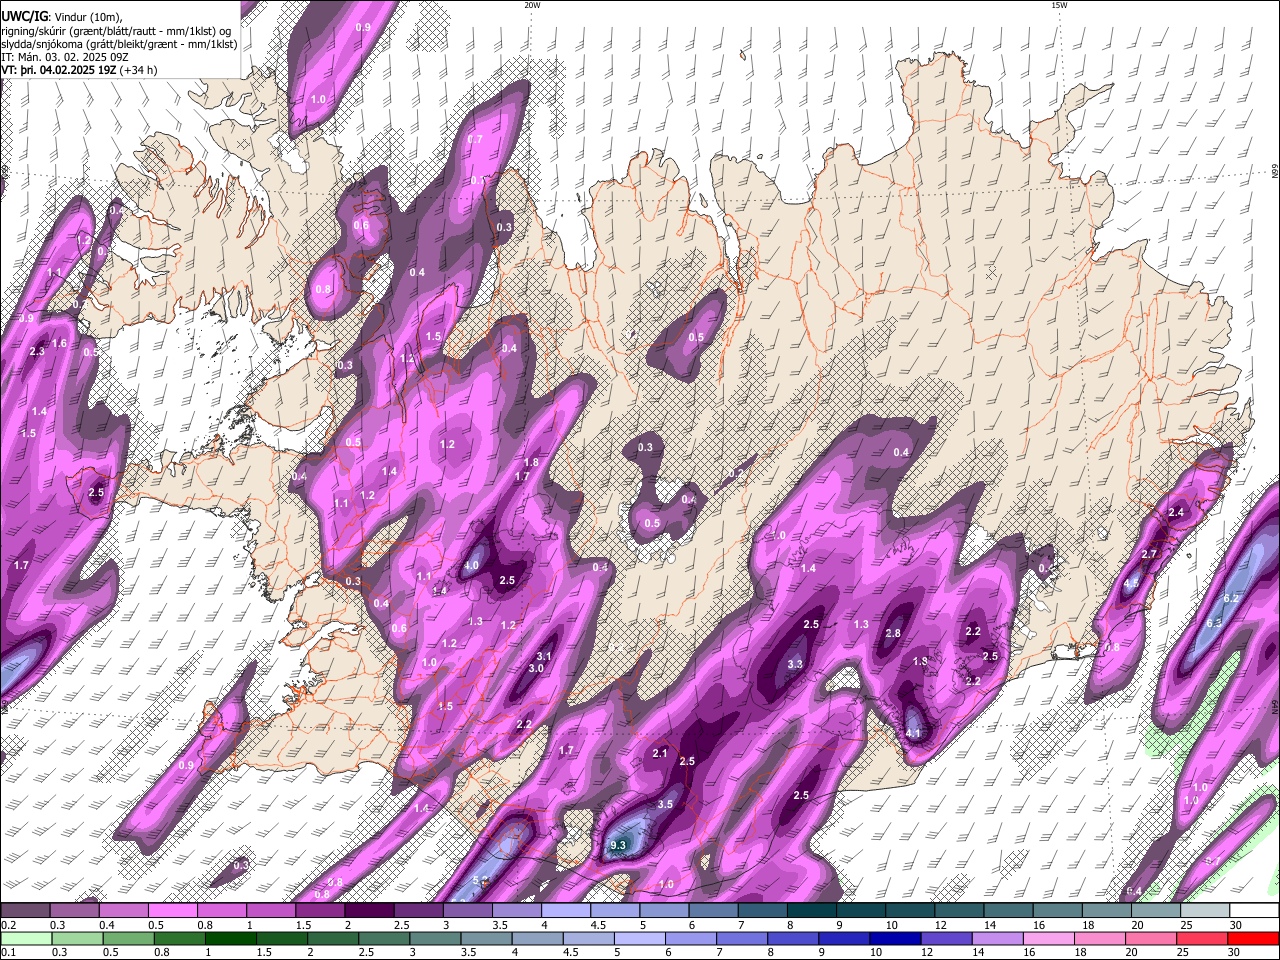1280x960 pixels.
Task: Pick the upper legend swatch between 0.2 and 0.3
Action: point(25,910)
